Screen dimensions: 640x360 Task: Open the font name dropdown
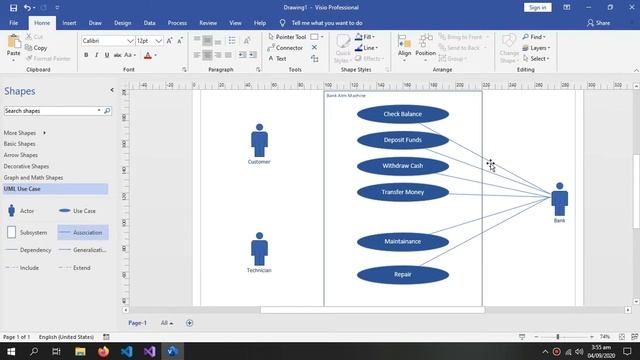(130, 41)
